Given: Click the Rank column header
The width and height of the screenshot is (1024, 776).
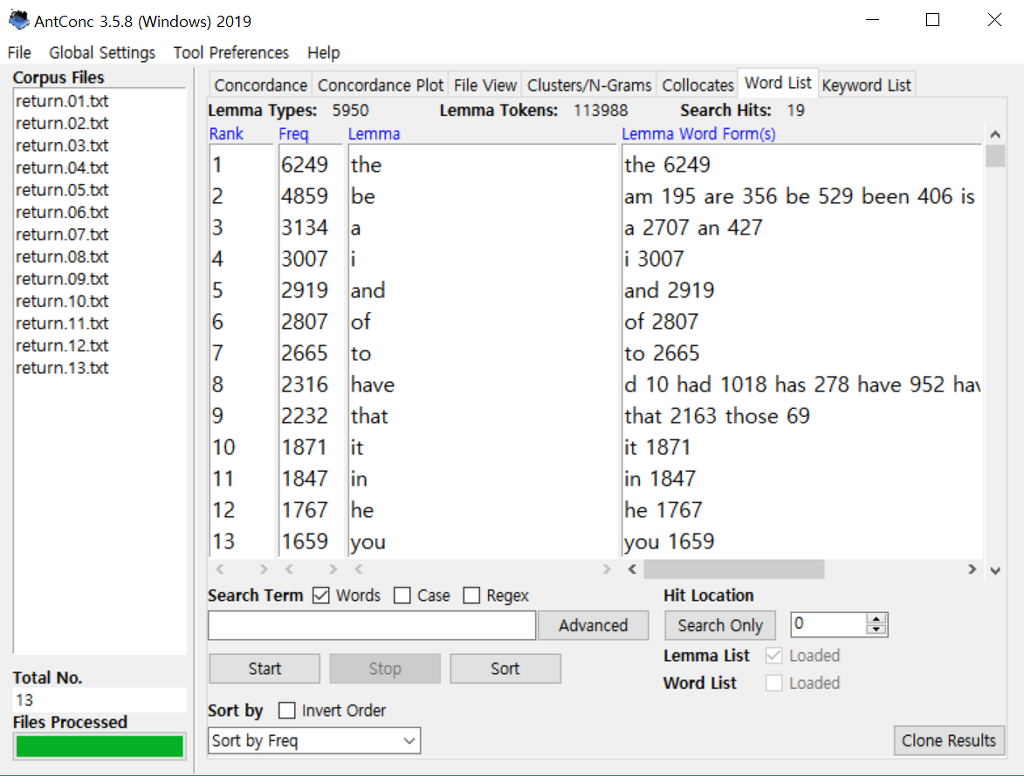Looking at the screenshot, I should click(226, 134).
